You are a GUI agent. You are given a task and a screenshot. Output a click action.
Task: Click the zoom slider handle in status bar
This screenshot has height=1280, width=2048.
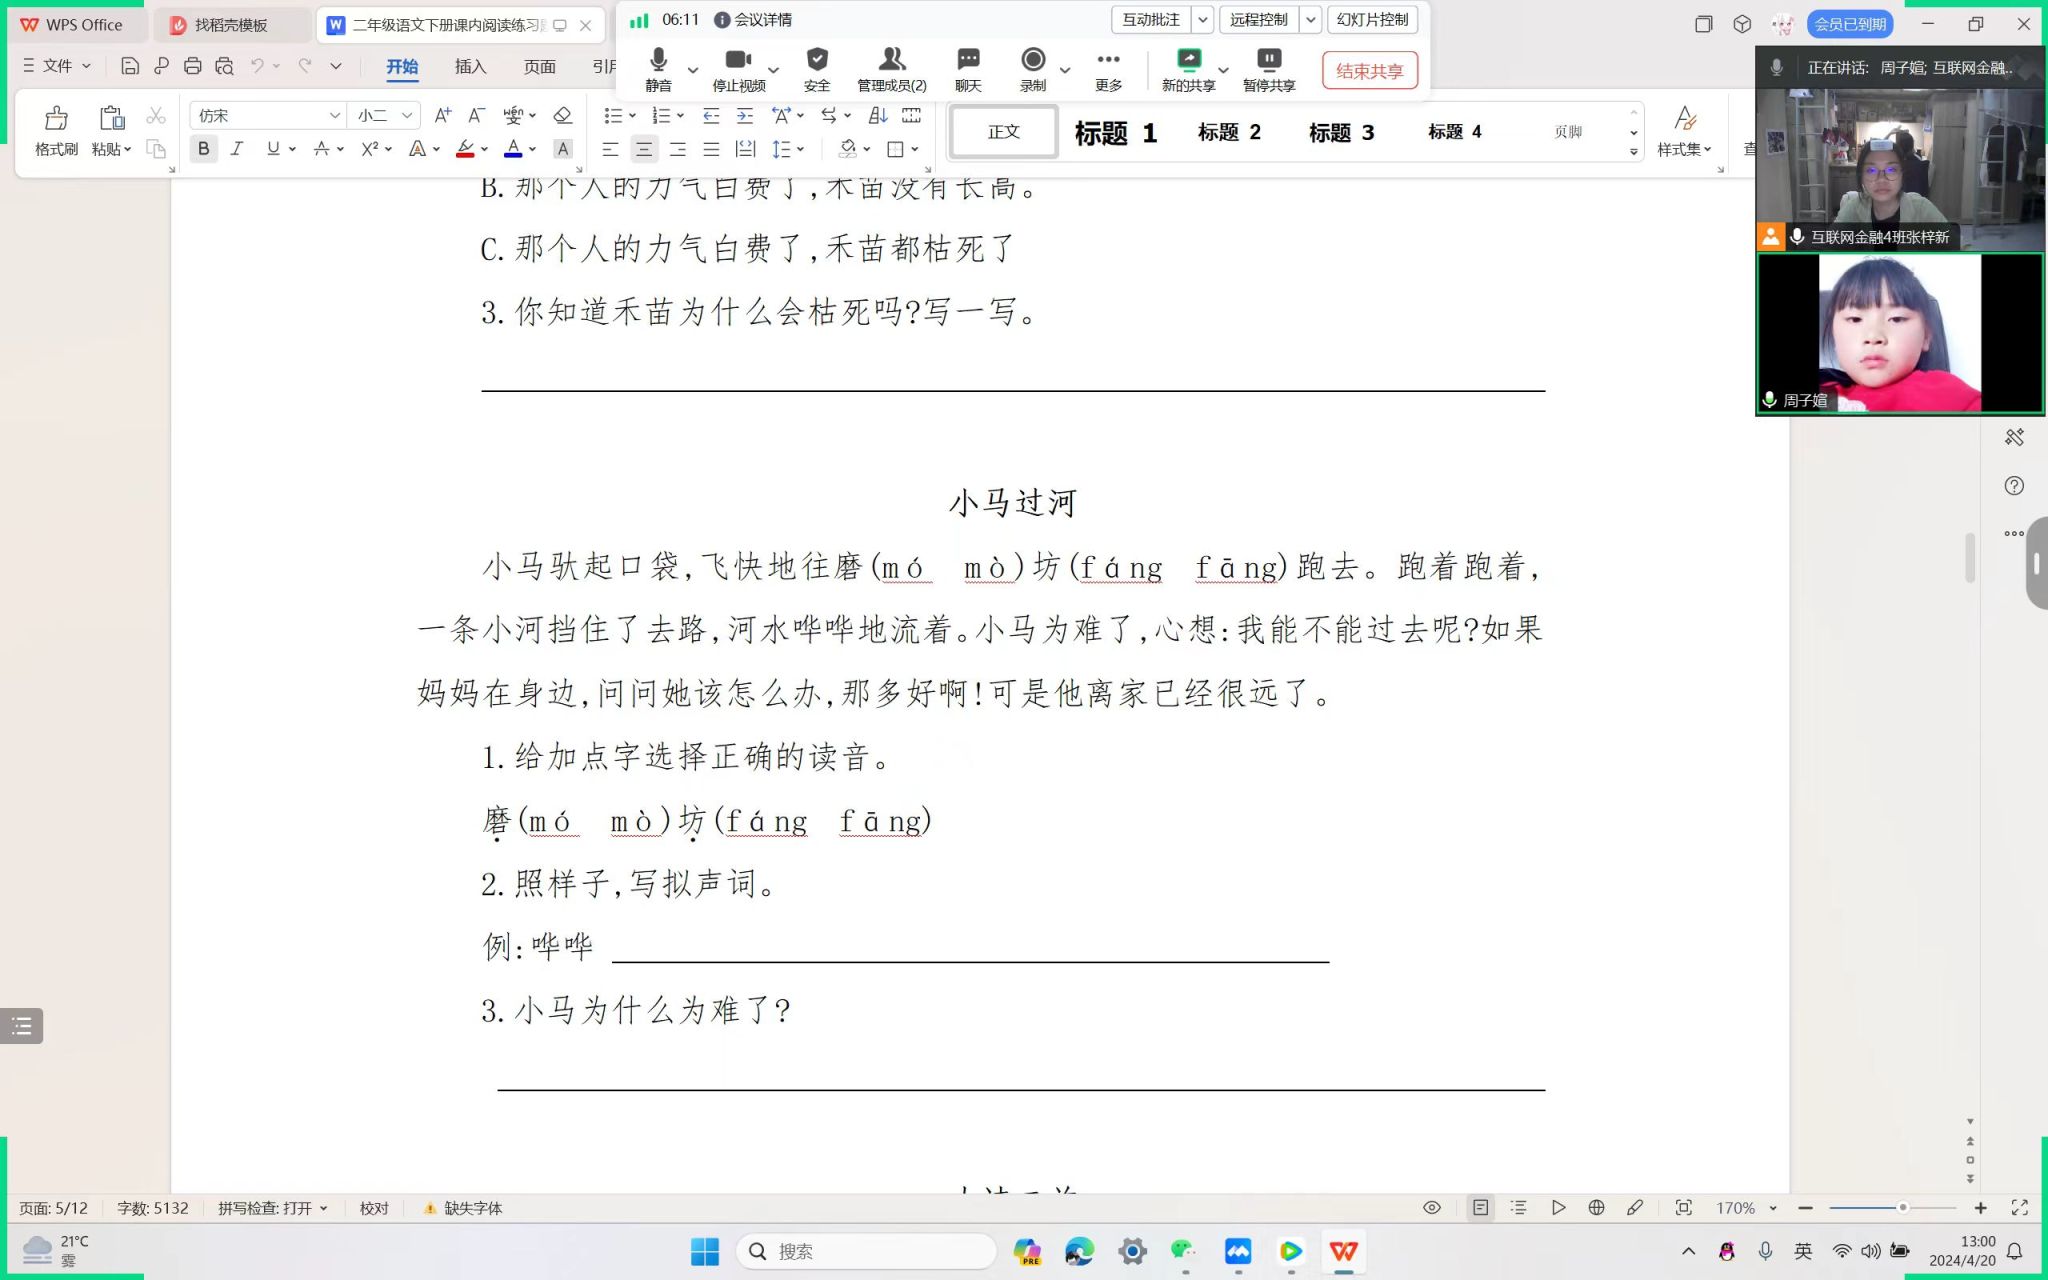(x=1902, y=1208)
